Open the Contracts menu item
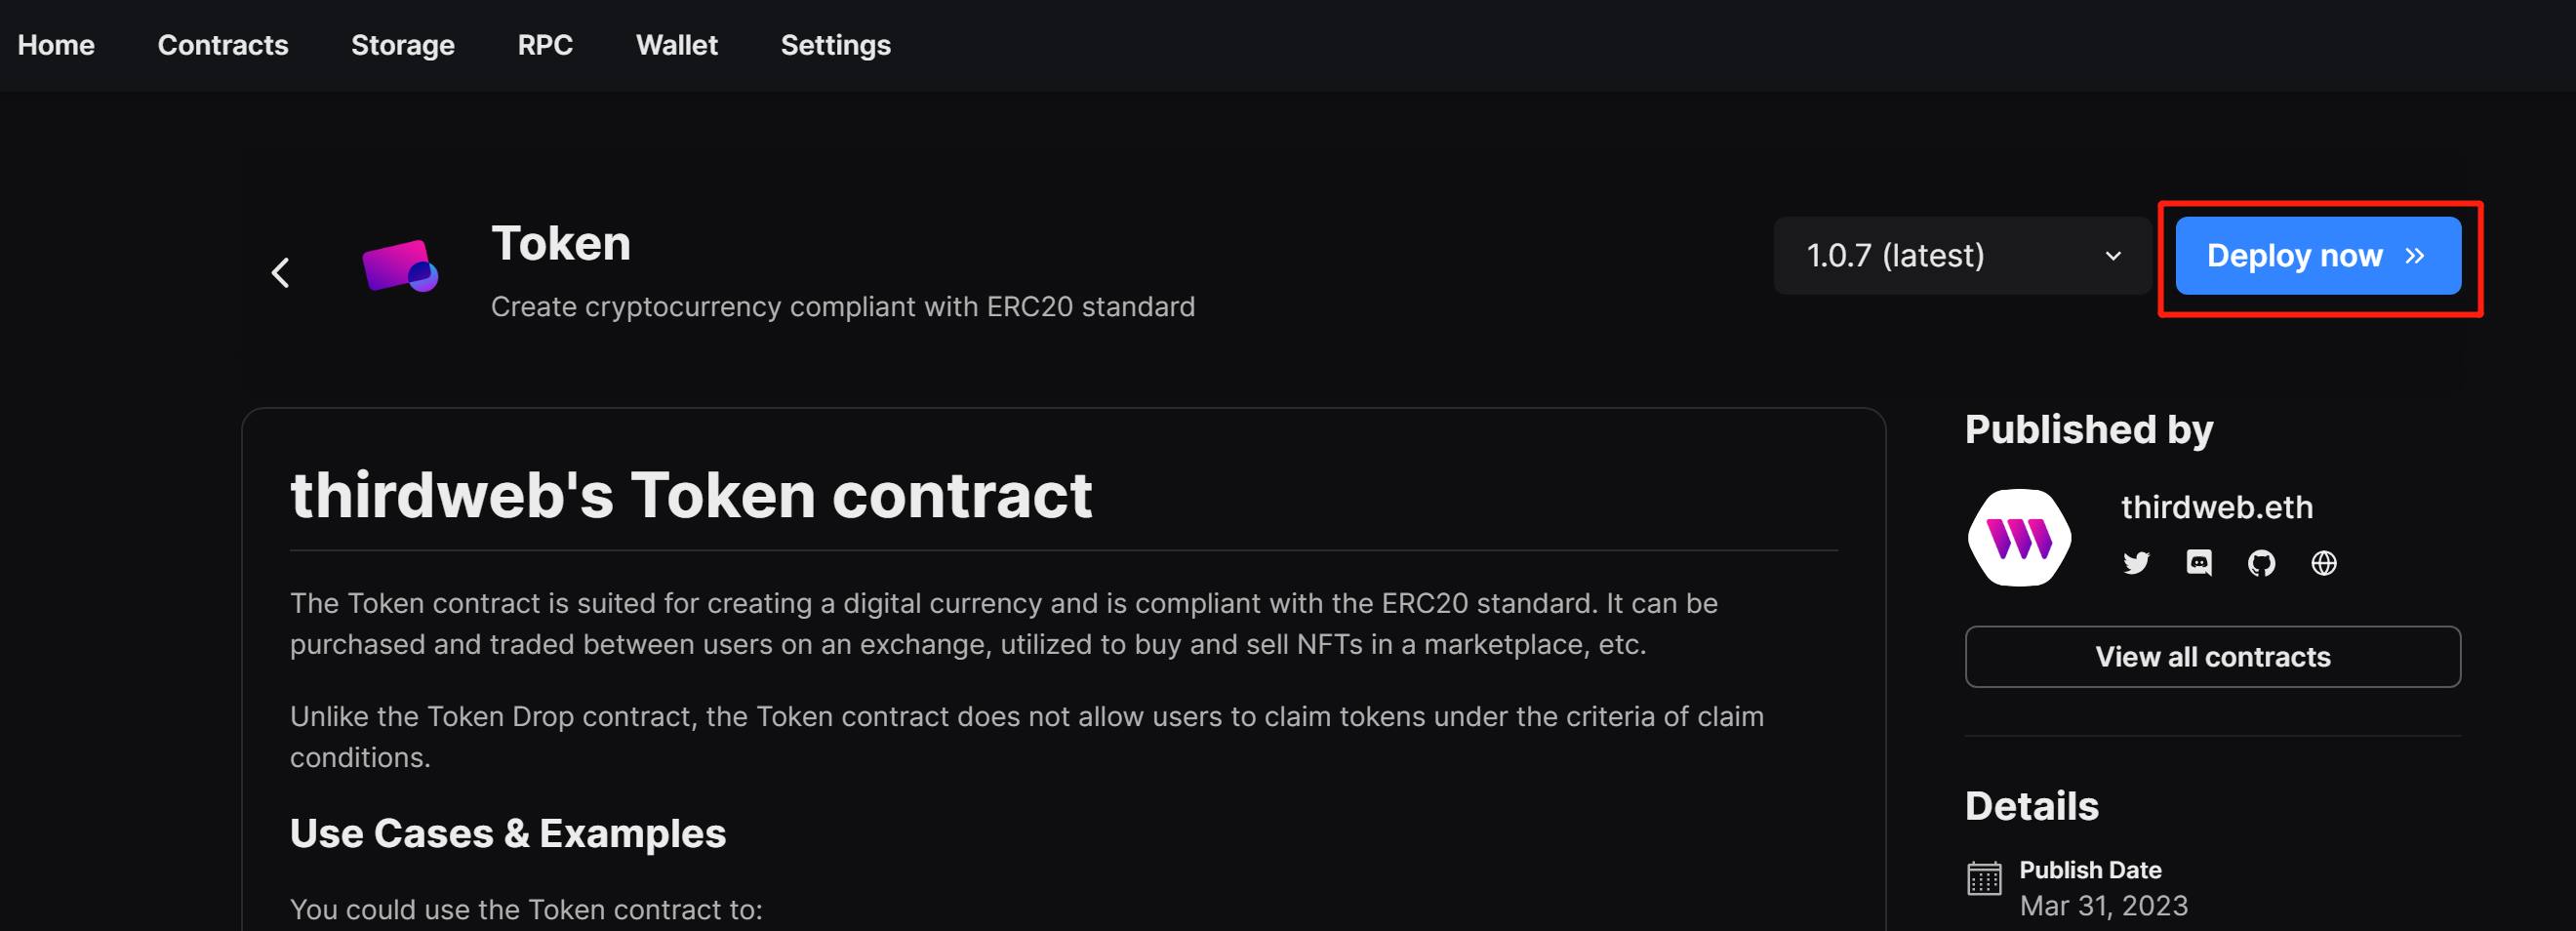Screen dimensions: 2576x931 [x=223, y=45]
